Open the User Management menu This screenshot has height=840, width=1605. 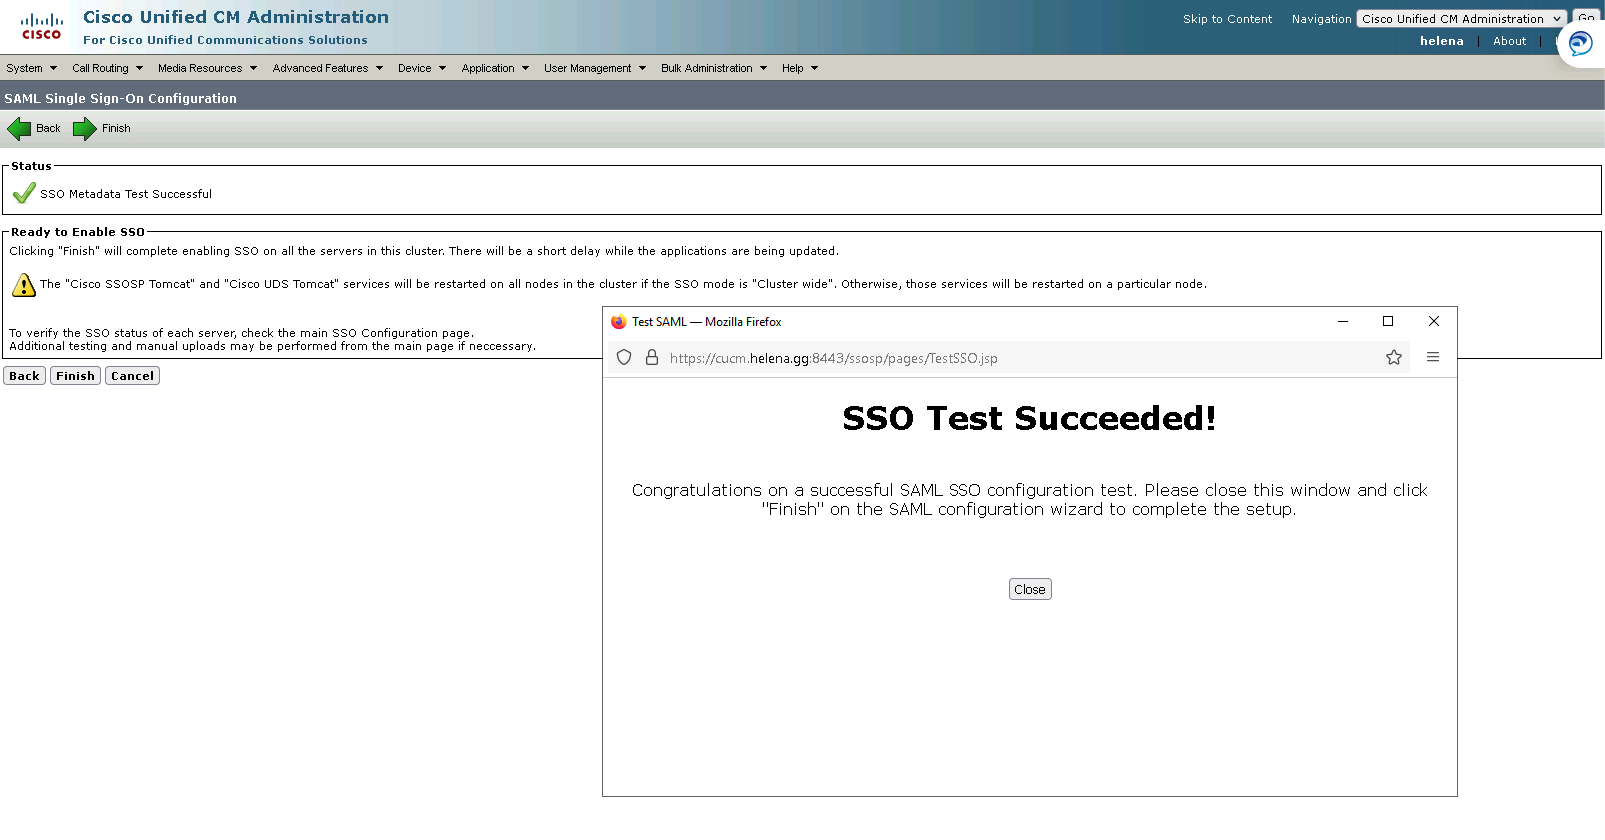594,69
